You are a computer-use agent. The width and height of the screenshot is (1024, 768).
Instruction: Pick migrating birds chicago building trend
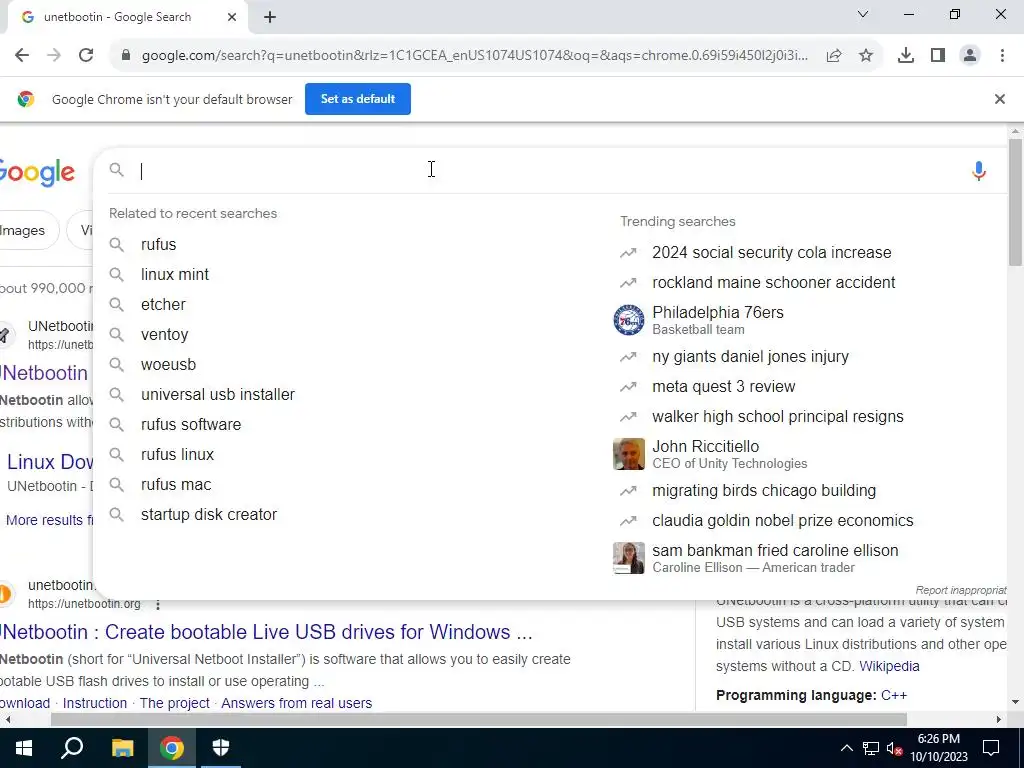(764, 490)
